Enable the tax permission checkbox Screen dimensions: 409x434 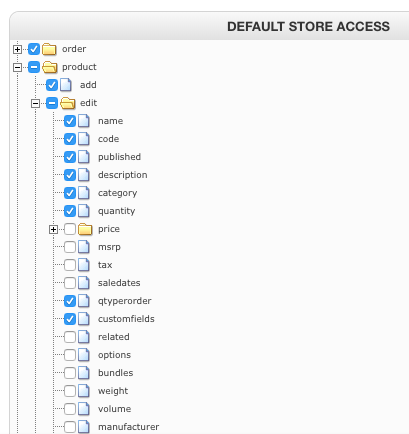click(70, 265)
